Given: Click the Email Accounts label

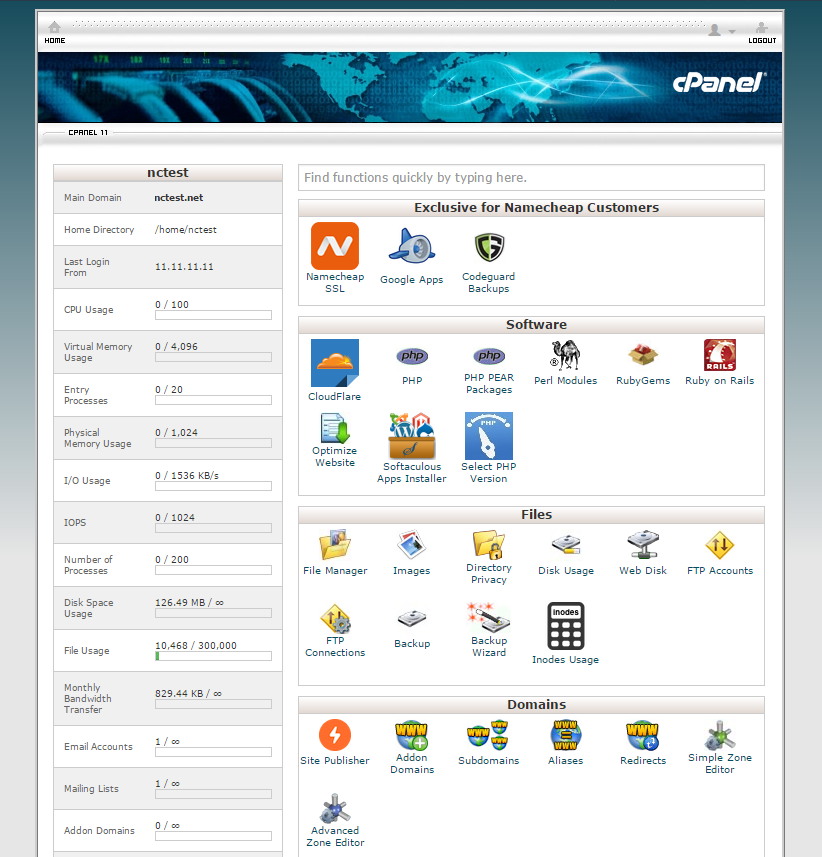Looking at the screenshot, I should coord(98,747).
